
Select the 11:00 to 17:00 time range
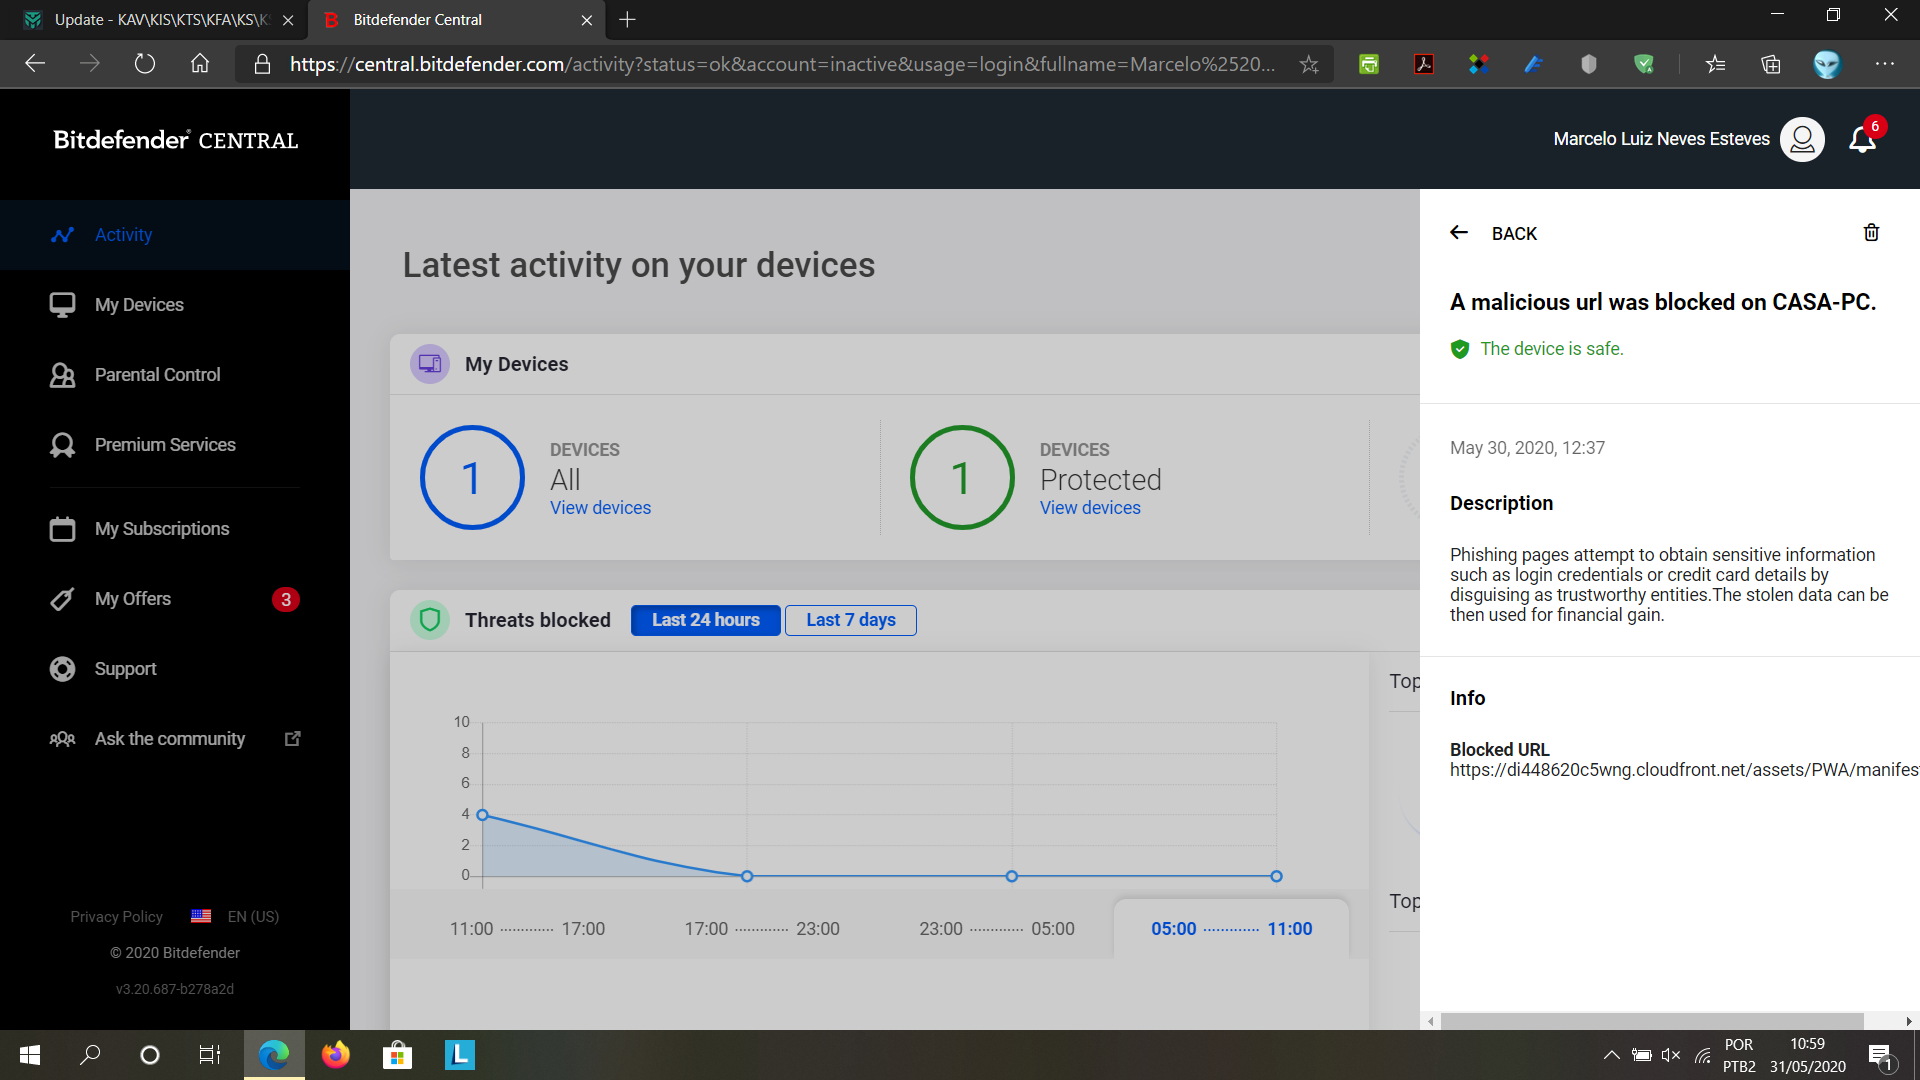click(x=527, y=929)
